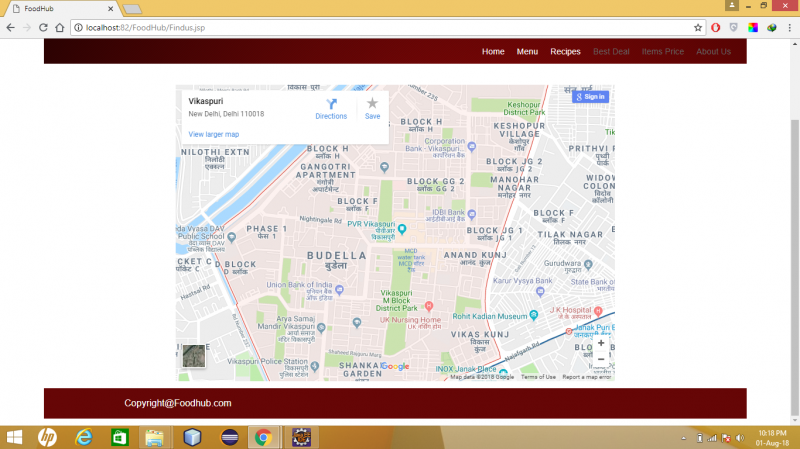The image size is (800, 449).
Task: Open map Terms of Use link
Action: (538, 377)
